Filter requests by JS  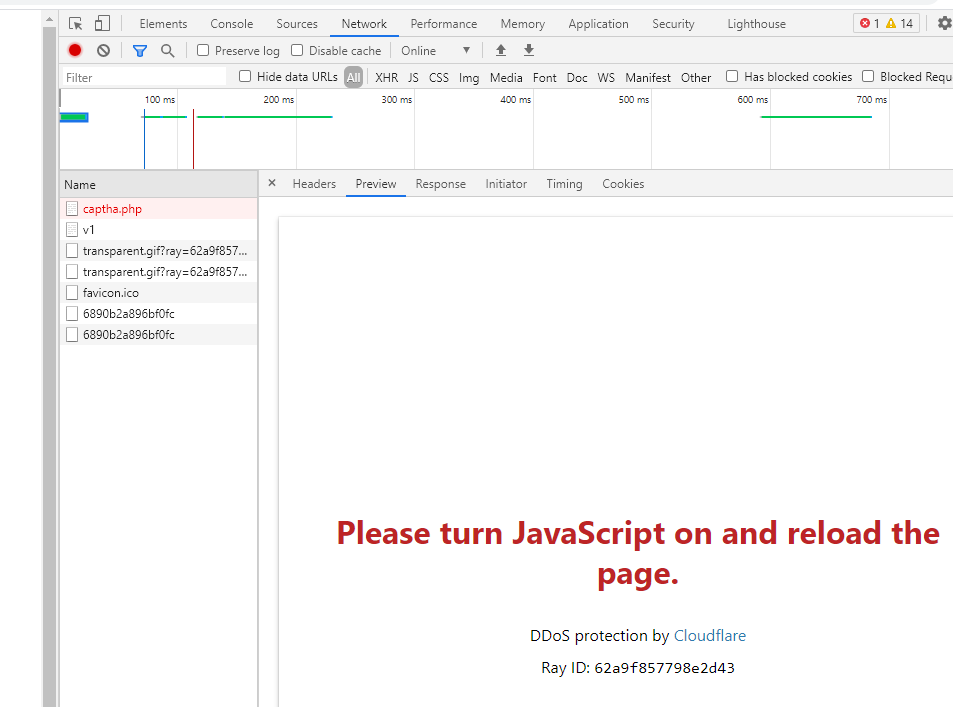point(413,77)
